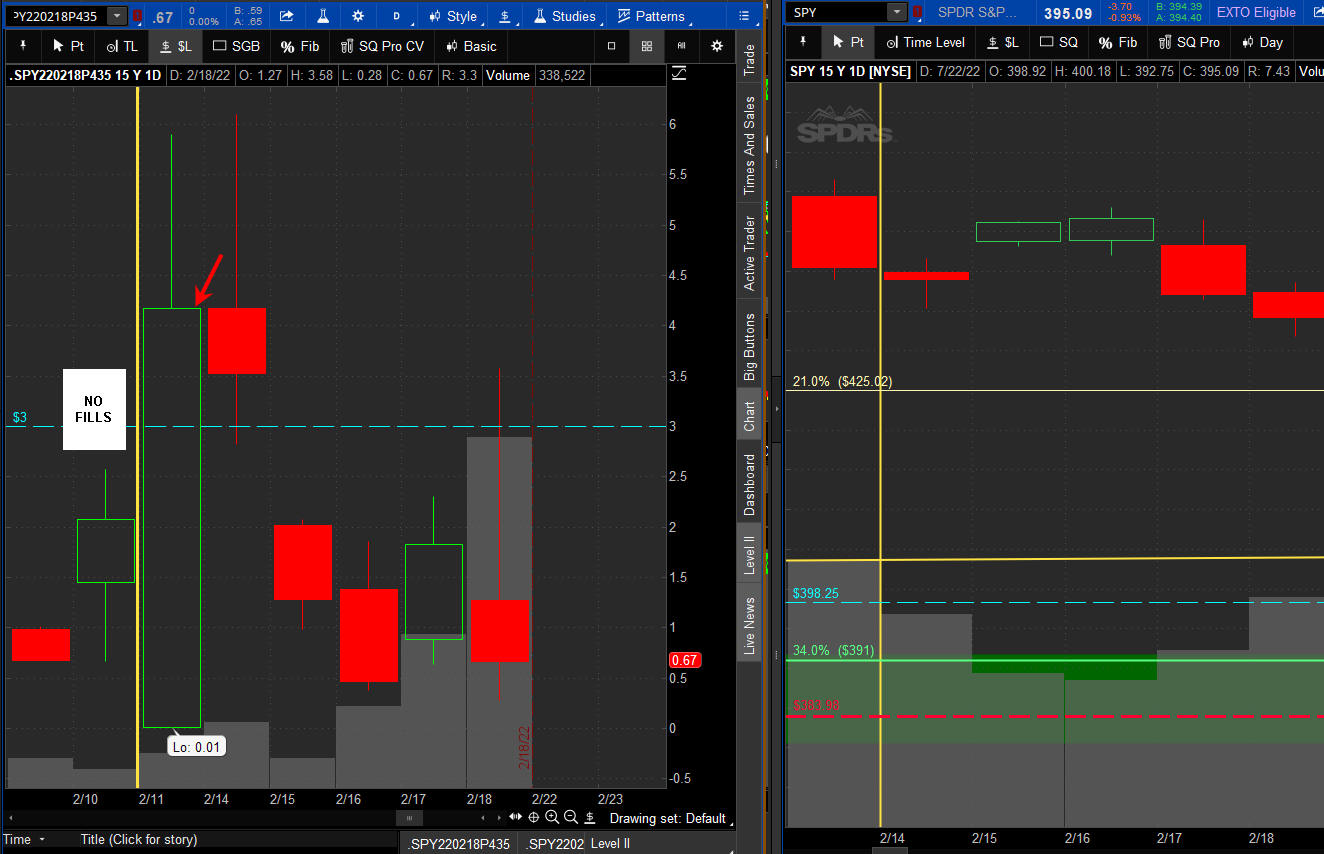The image size is (1324, 854).
Task: Open the D timeframe dropdown
Action: coord(397,16)
